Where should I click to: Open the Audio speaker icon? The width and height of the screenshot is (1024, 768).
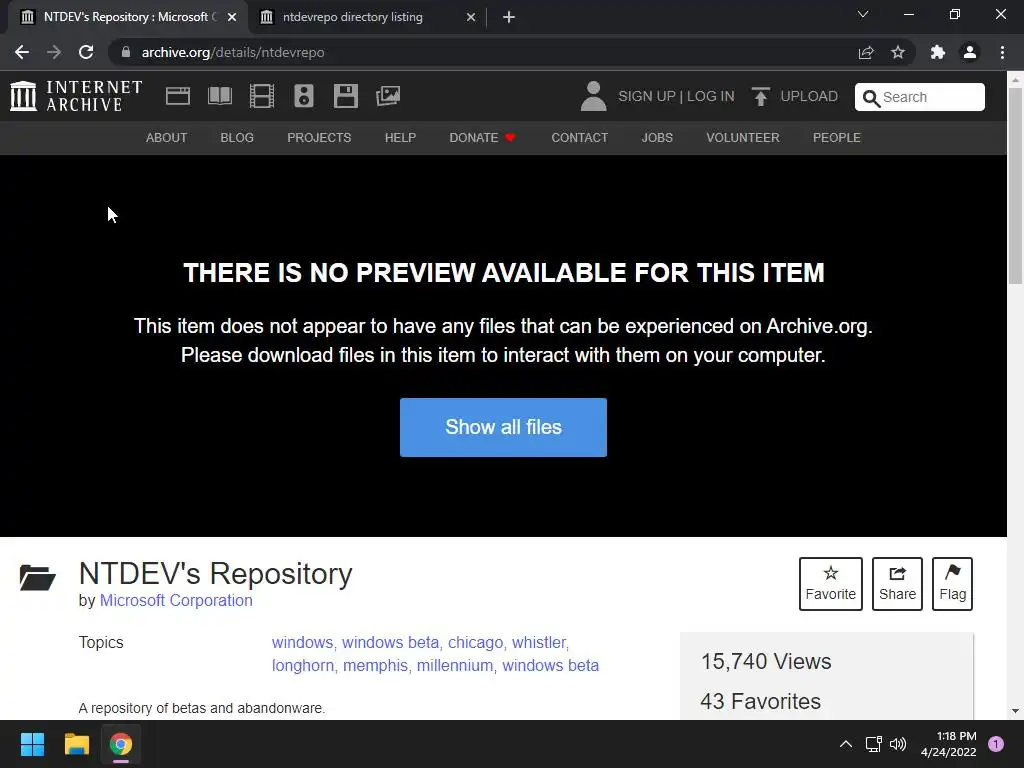click(x=304, y=96)
